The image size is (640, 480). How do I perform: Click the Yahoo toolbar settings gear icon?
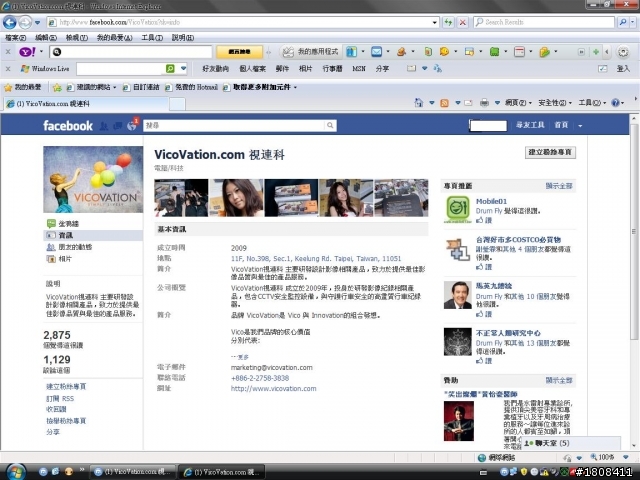click(623, 52)
